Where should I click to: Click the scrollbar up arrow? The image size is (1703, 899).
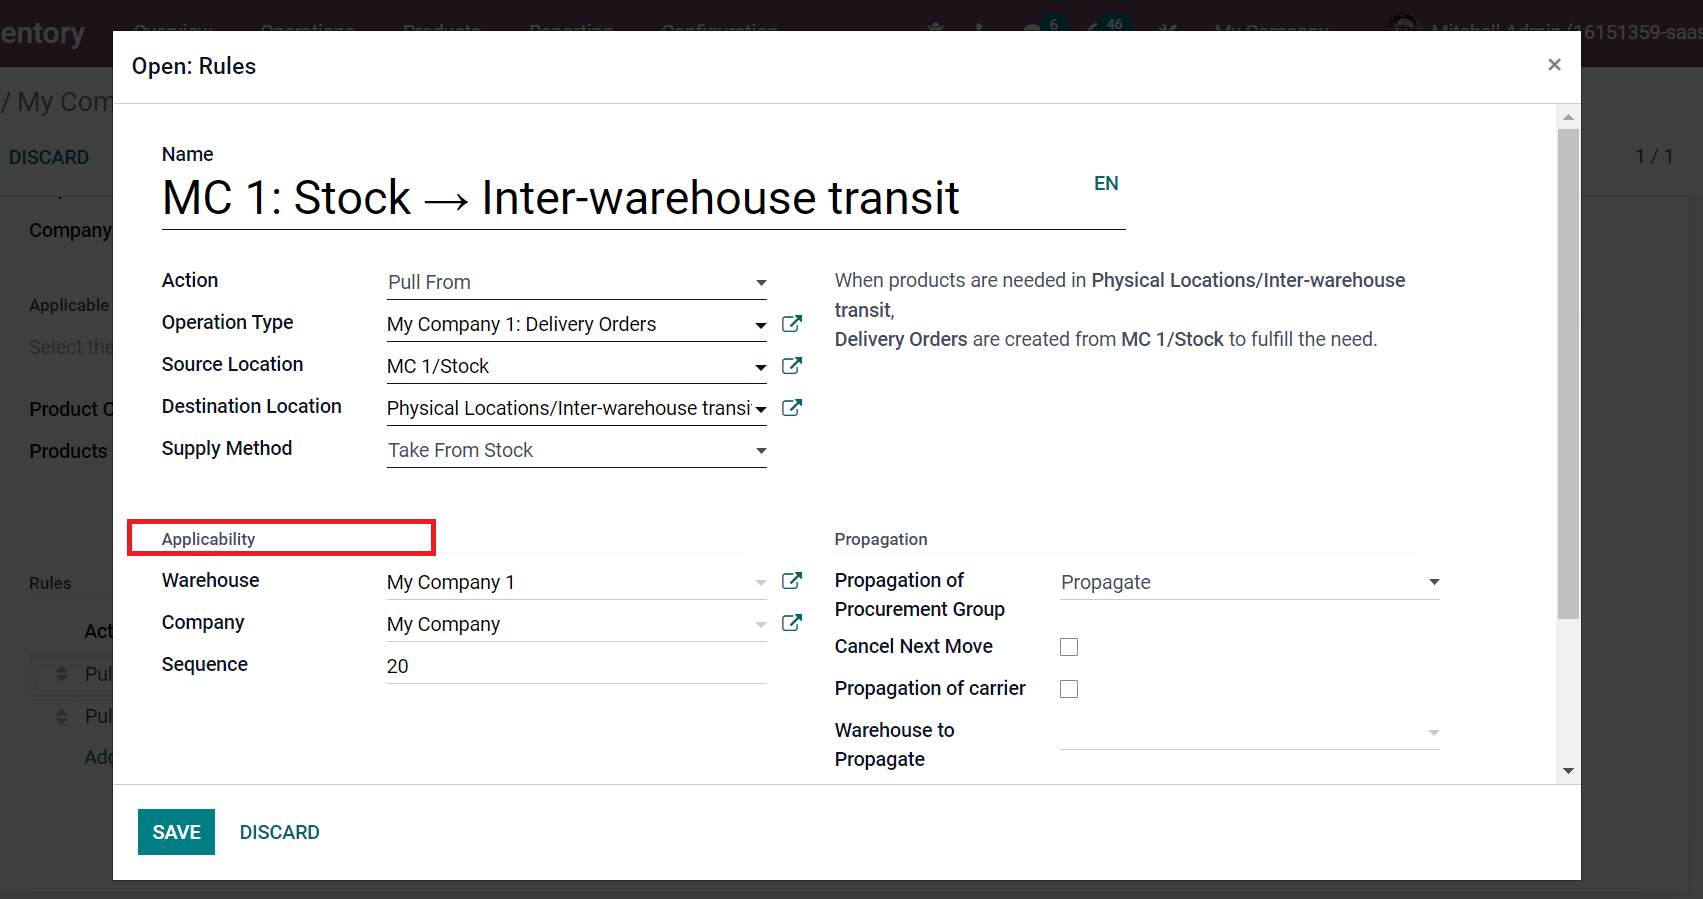1568,117
